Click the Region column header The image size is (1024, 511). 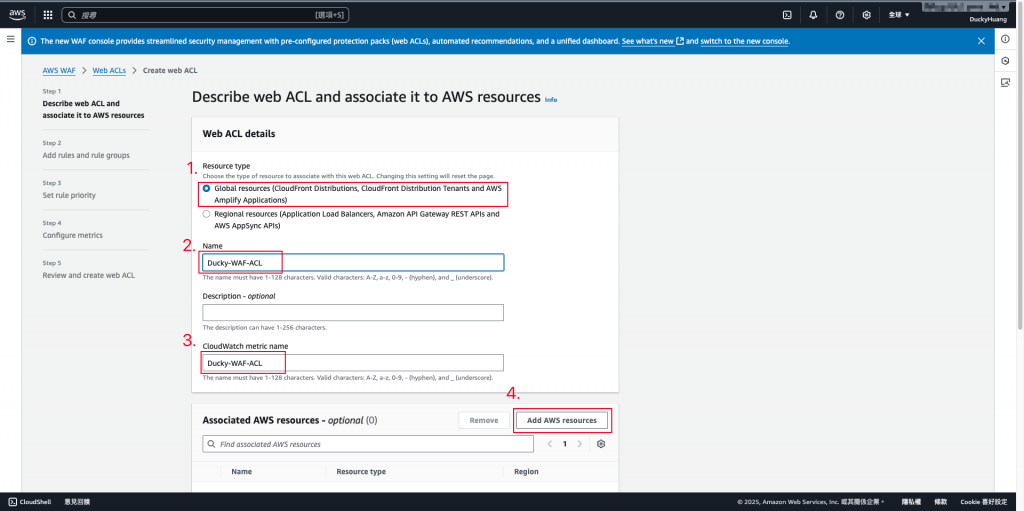(x=526, y=471)
